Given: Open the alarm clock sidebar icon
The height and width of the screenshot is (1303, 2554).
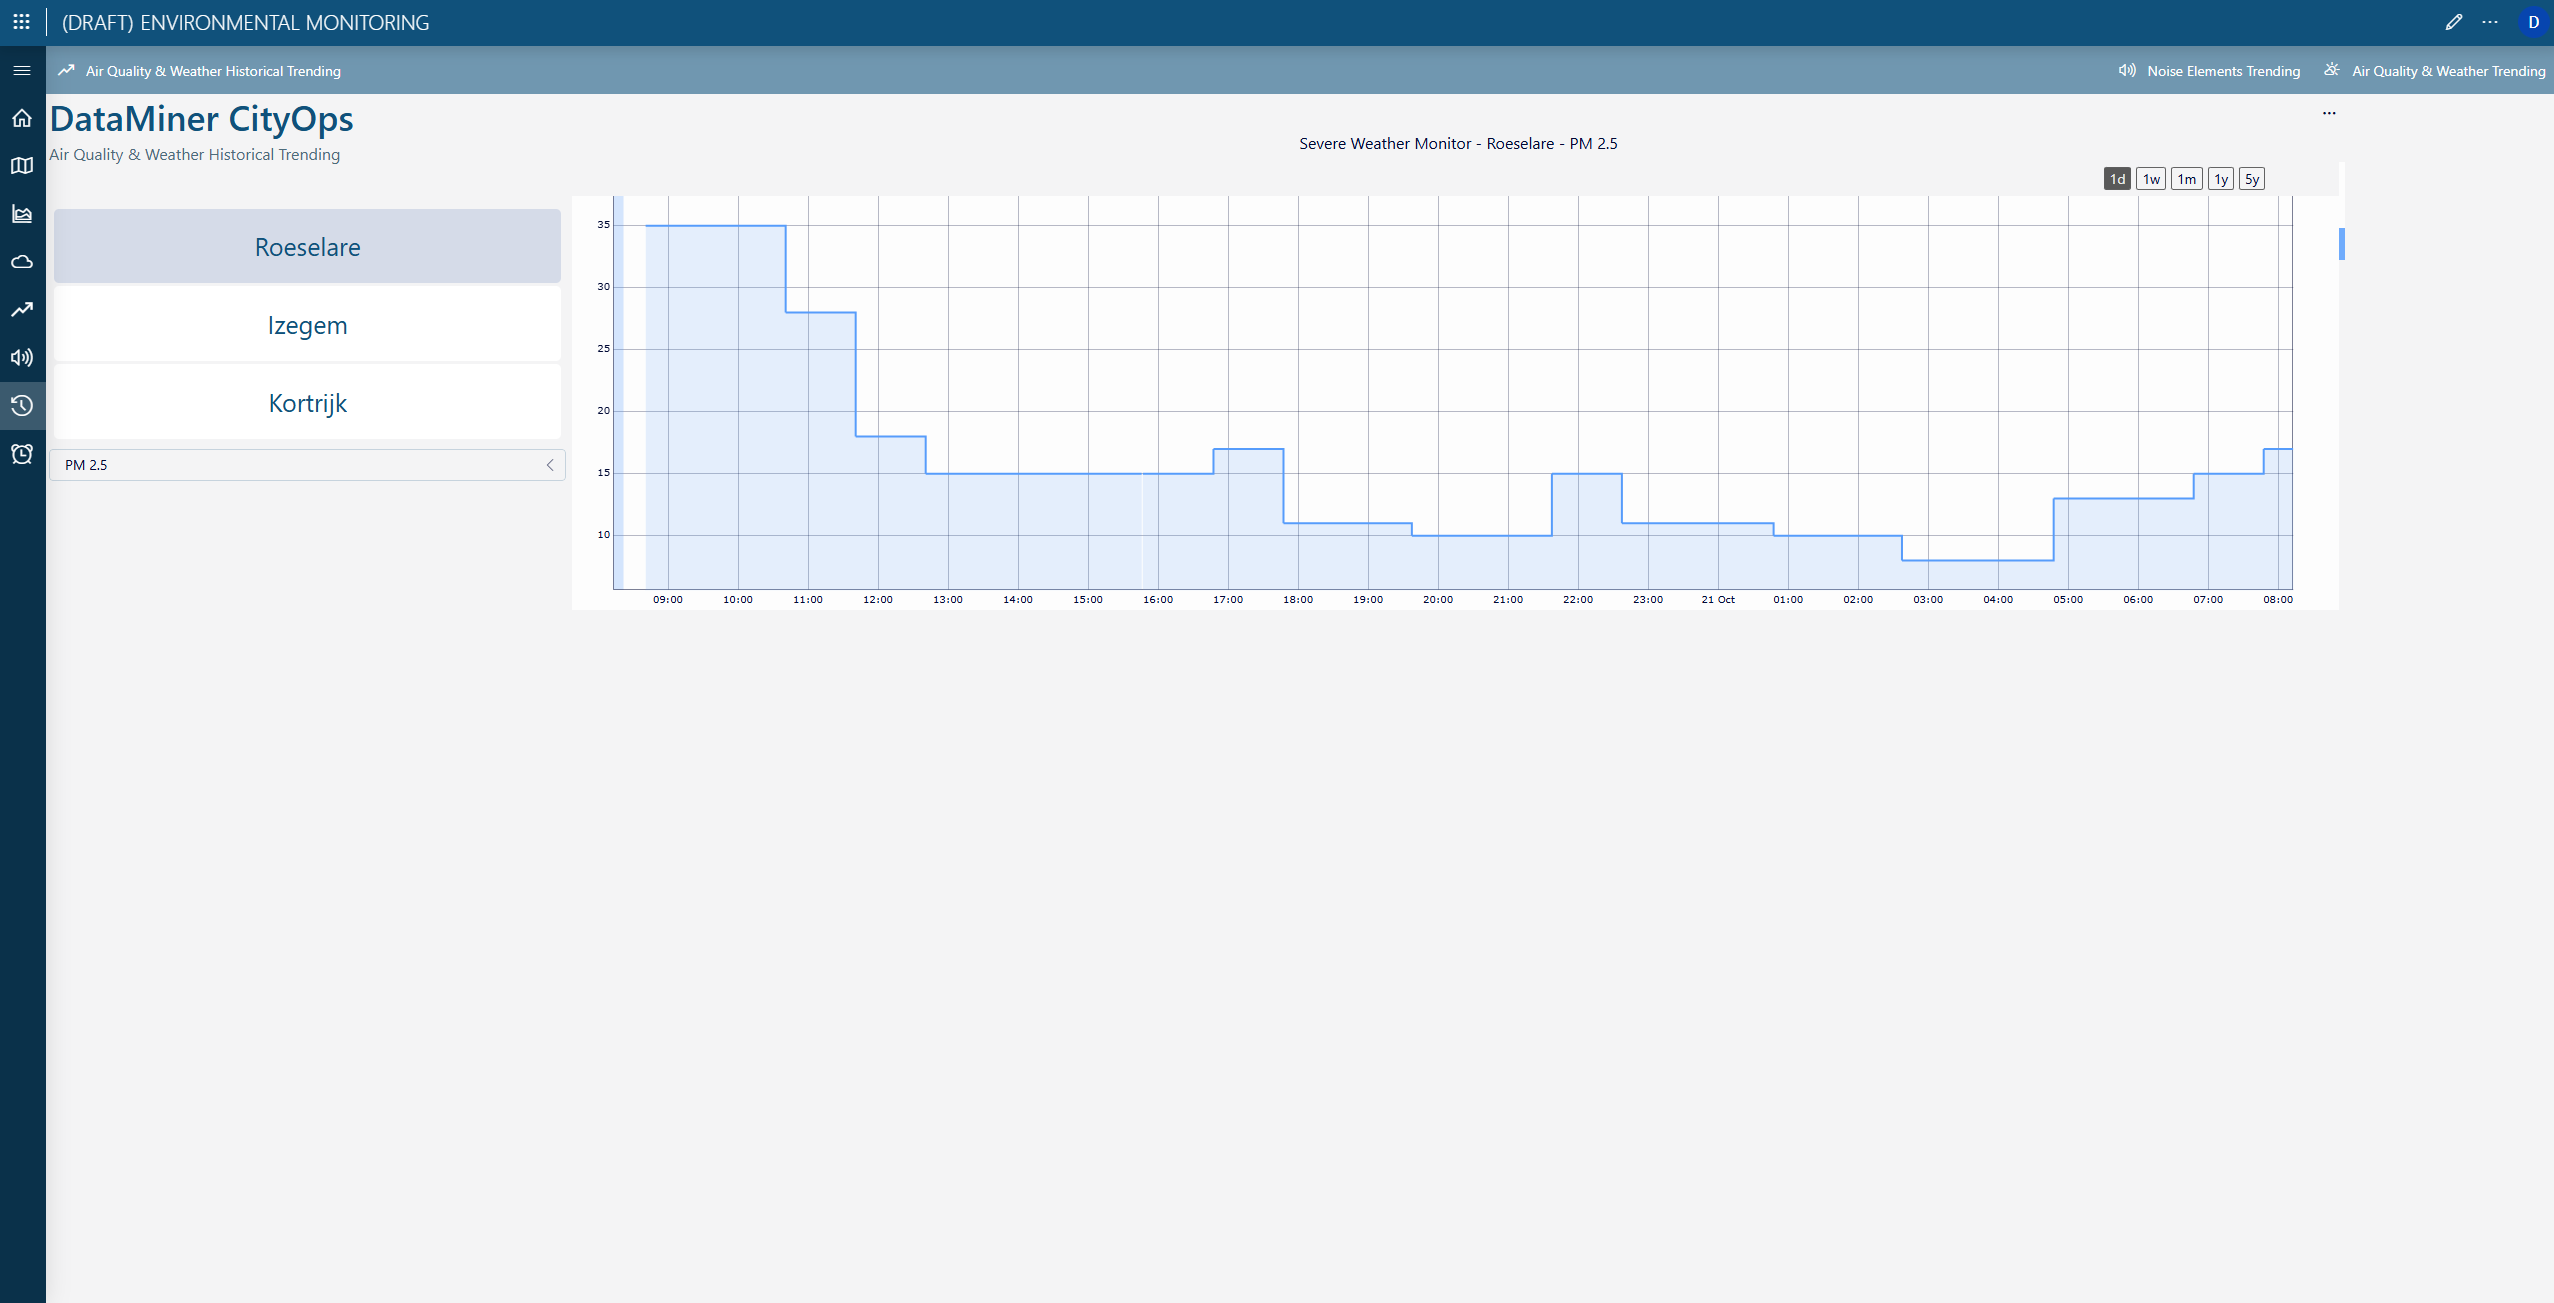Looking at the screenshot, I should (x=21, y=454).
